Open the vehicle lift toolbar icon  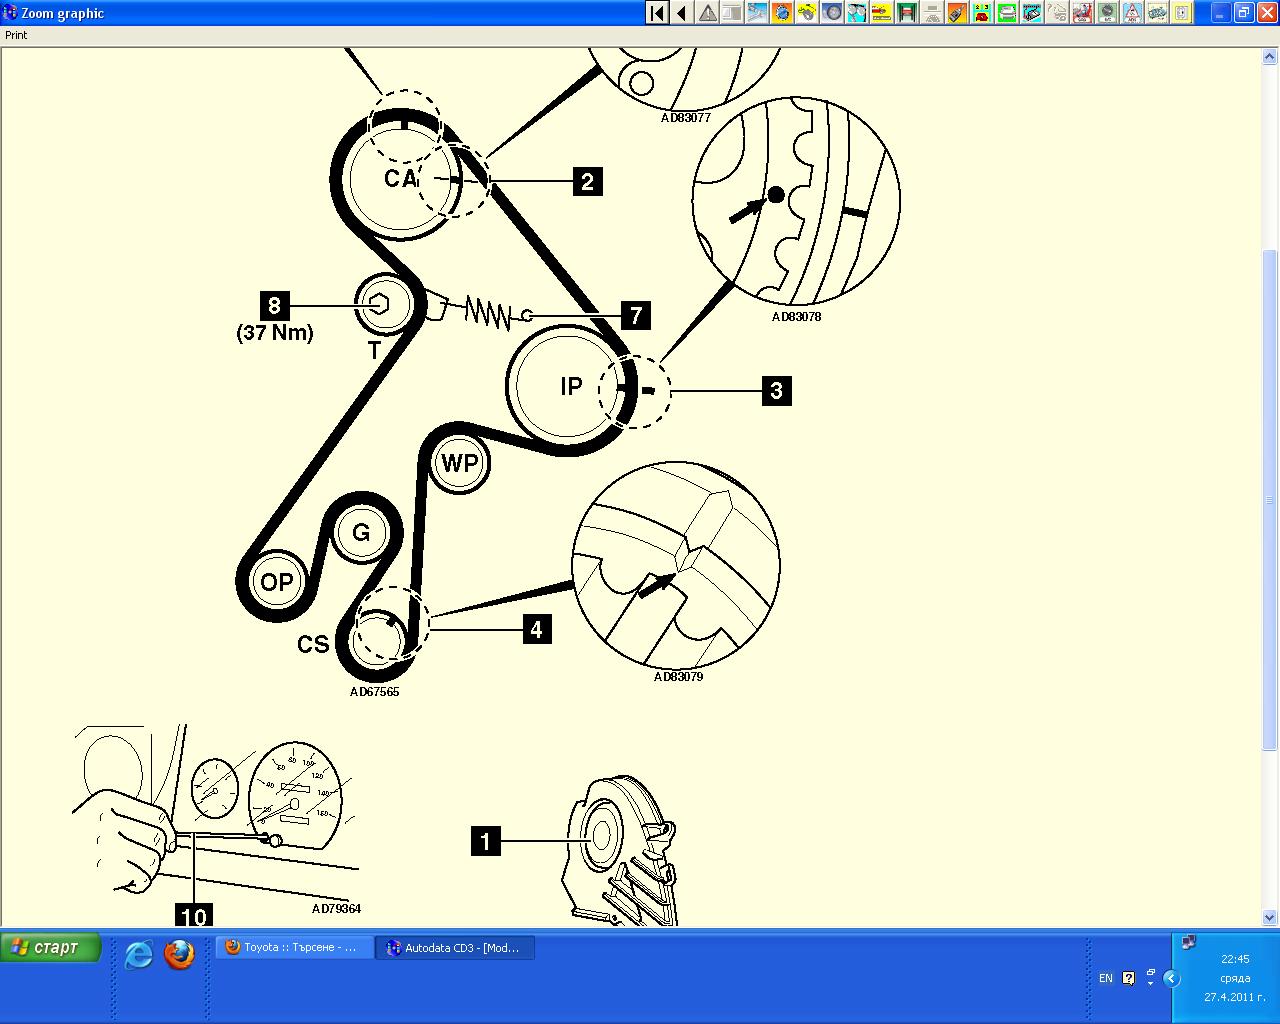(x=907, y=13)
